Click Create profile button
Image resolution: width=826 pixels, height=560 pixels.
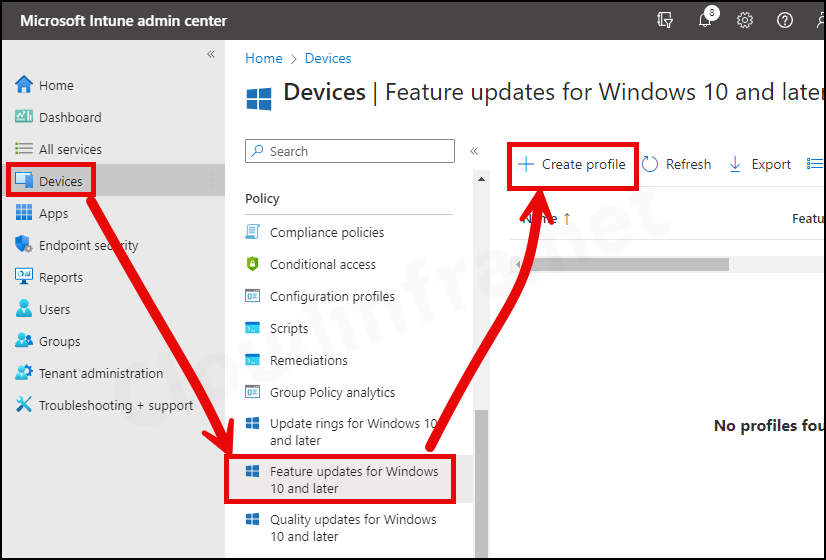click(x=572, y=164)
